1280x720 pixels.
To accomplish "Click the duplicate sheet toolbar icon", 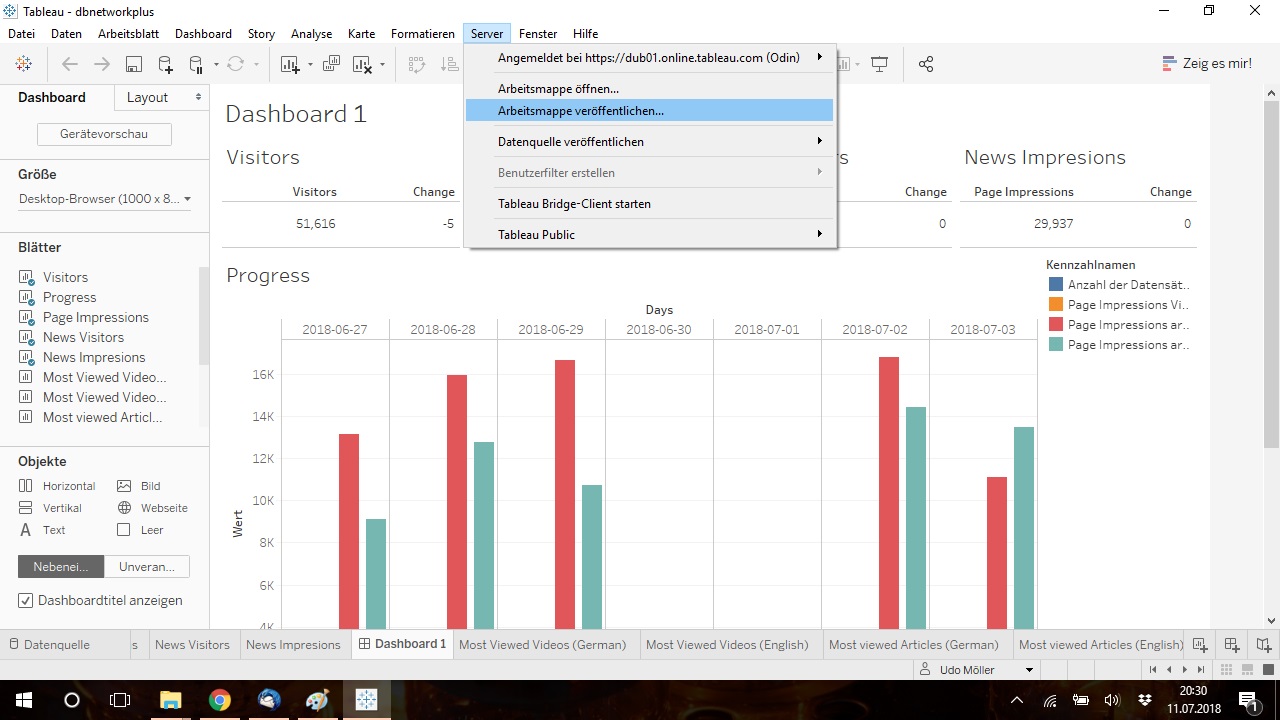I will [x=331, y=64].
